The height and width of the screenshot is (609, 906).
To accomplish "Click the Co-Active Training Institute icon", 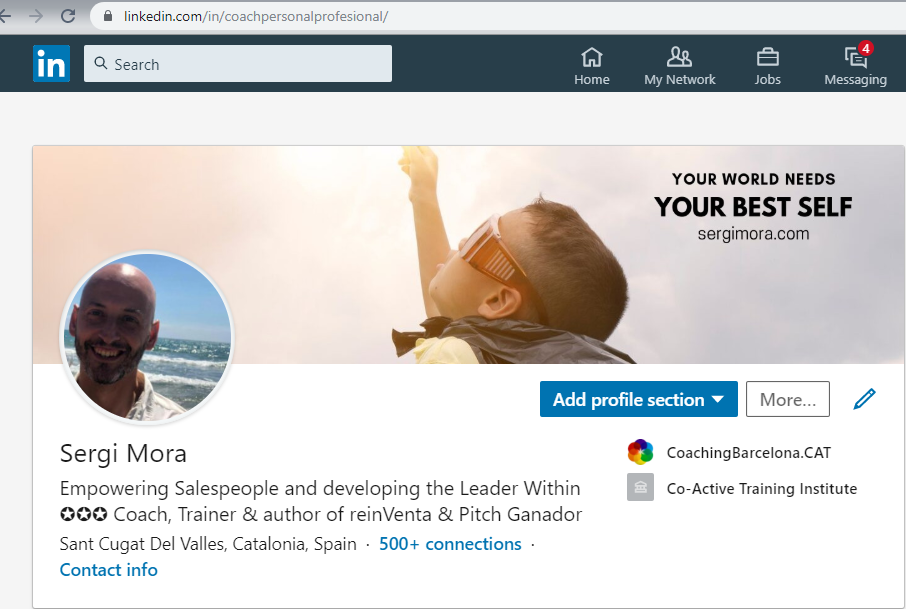I will (640, 488).
